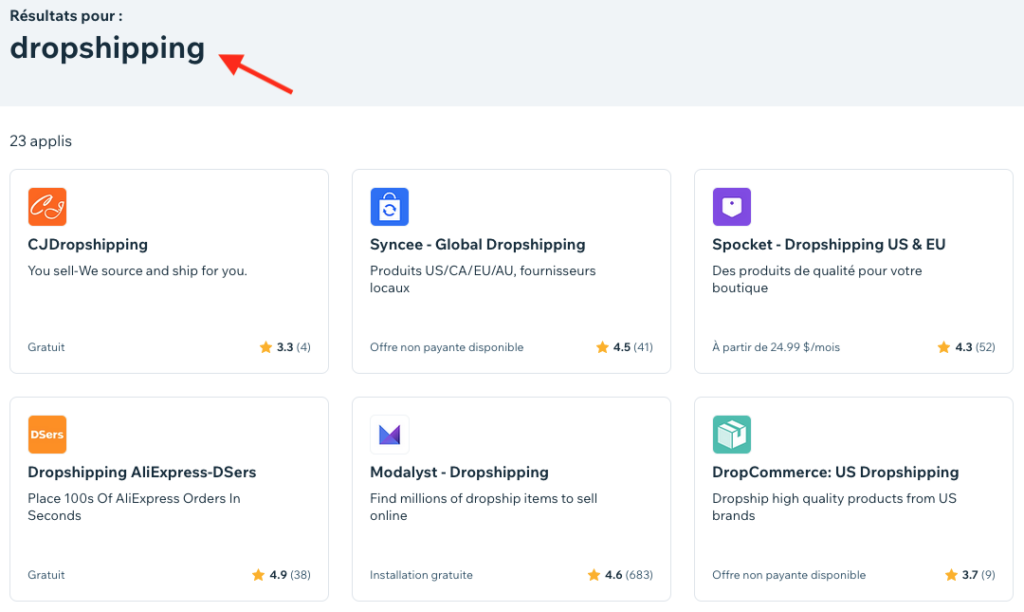Viewport: 1024px width, 612px height.
Task: Click 'Produits US/CA/EU/AU, fournisseurs locaux' description
Action: 483,279
